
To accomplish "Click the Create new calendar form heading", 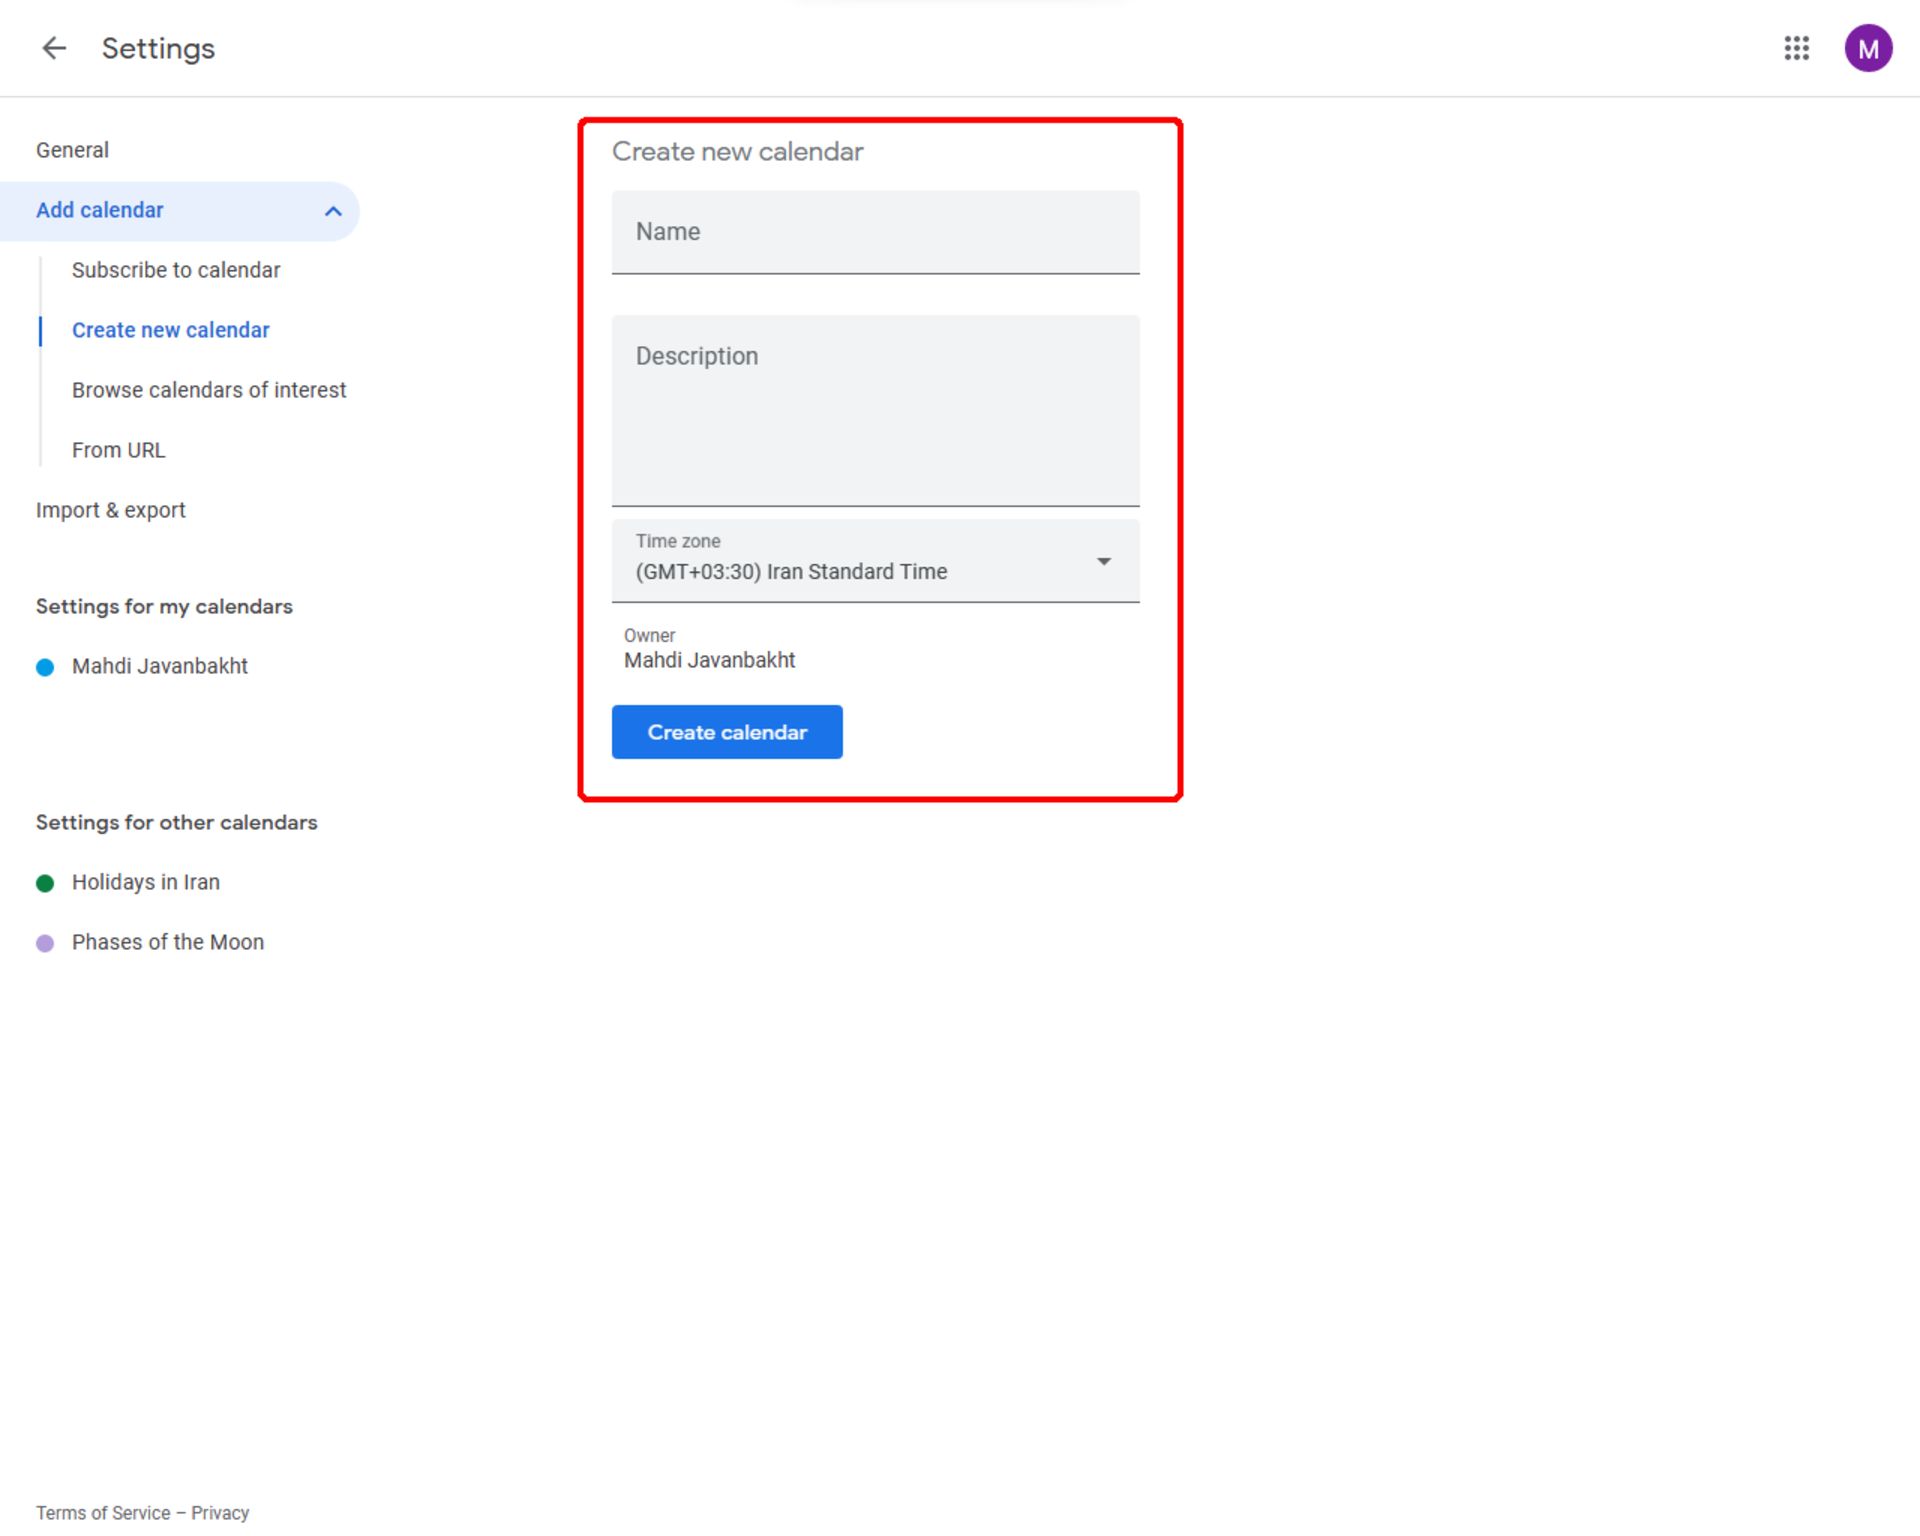I will (x=737, y=151).
